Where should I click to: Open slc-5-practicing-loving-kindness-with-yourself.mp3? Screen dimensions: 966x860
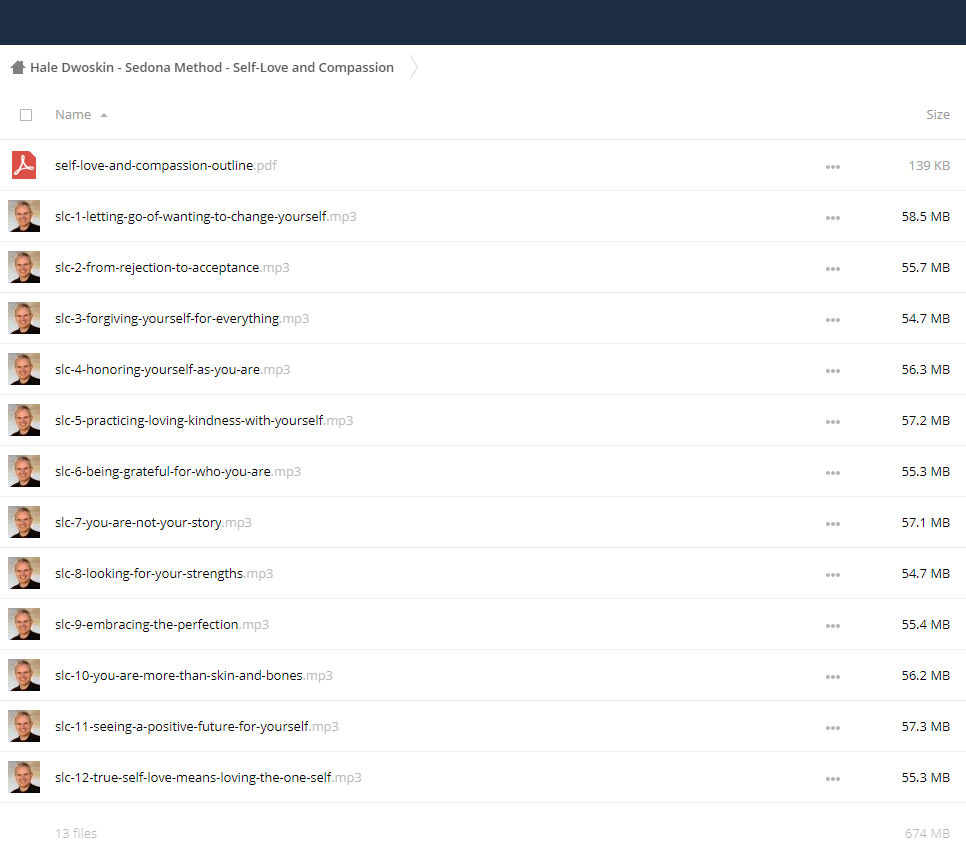pyautogui.click(x=204, y=421)
